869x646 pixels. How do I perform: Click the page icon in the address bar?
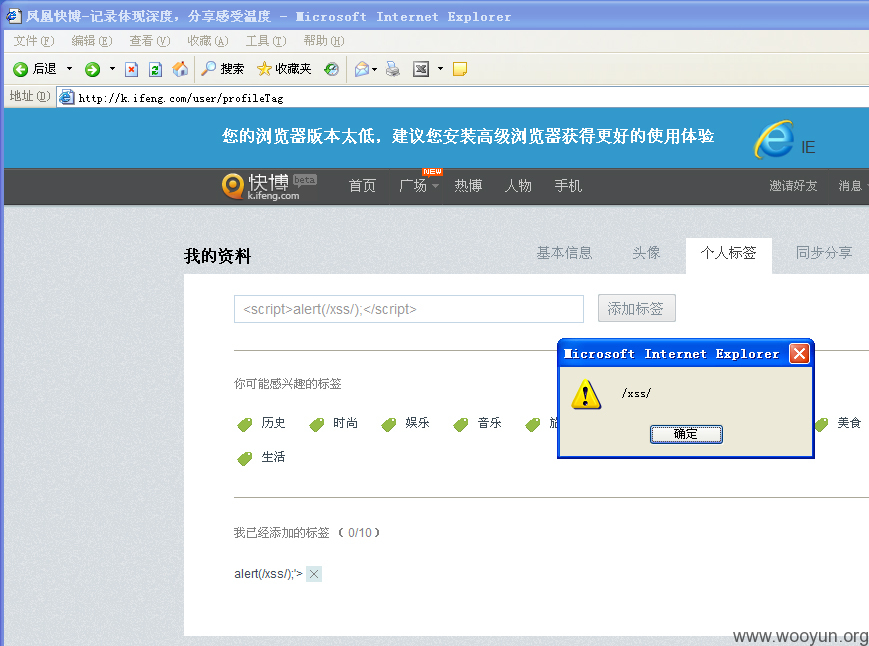click(x=67, y=98)
